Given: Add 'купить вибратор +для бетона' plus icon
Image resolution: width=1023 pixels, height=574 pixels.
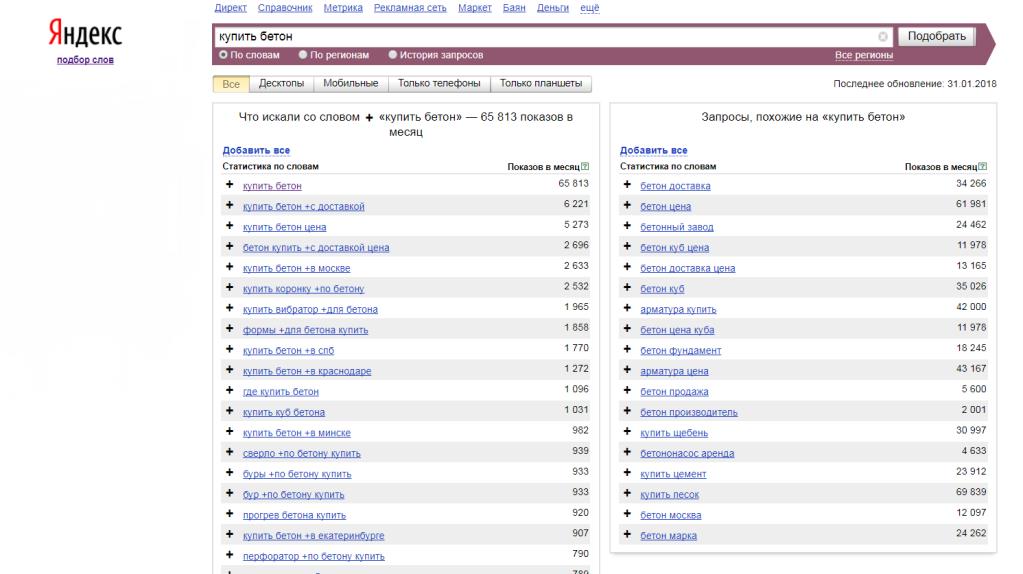Looking at the screenshot, I should [230, 308].
